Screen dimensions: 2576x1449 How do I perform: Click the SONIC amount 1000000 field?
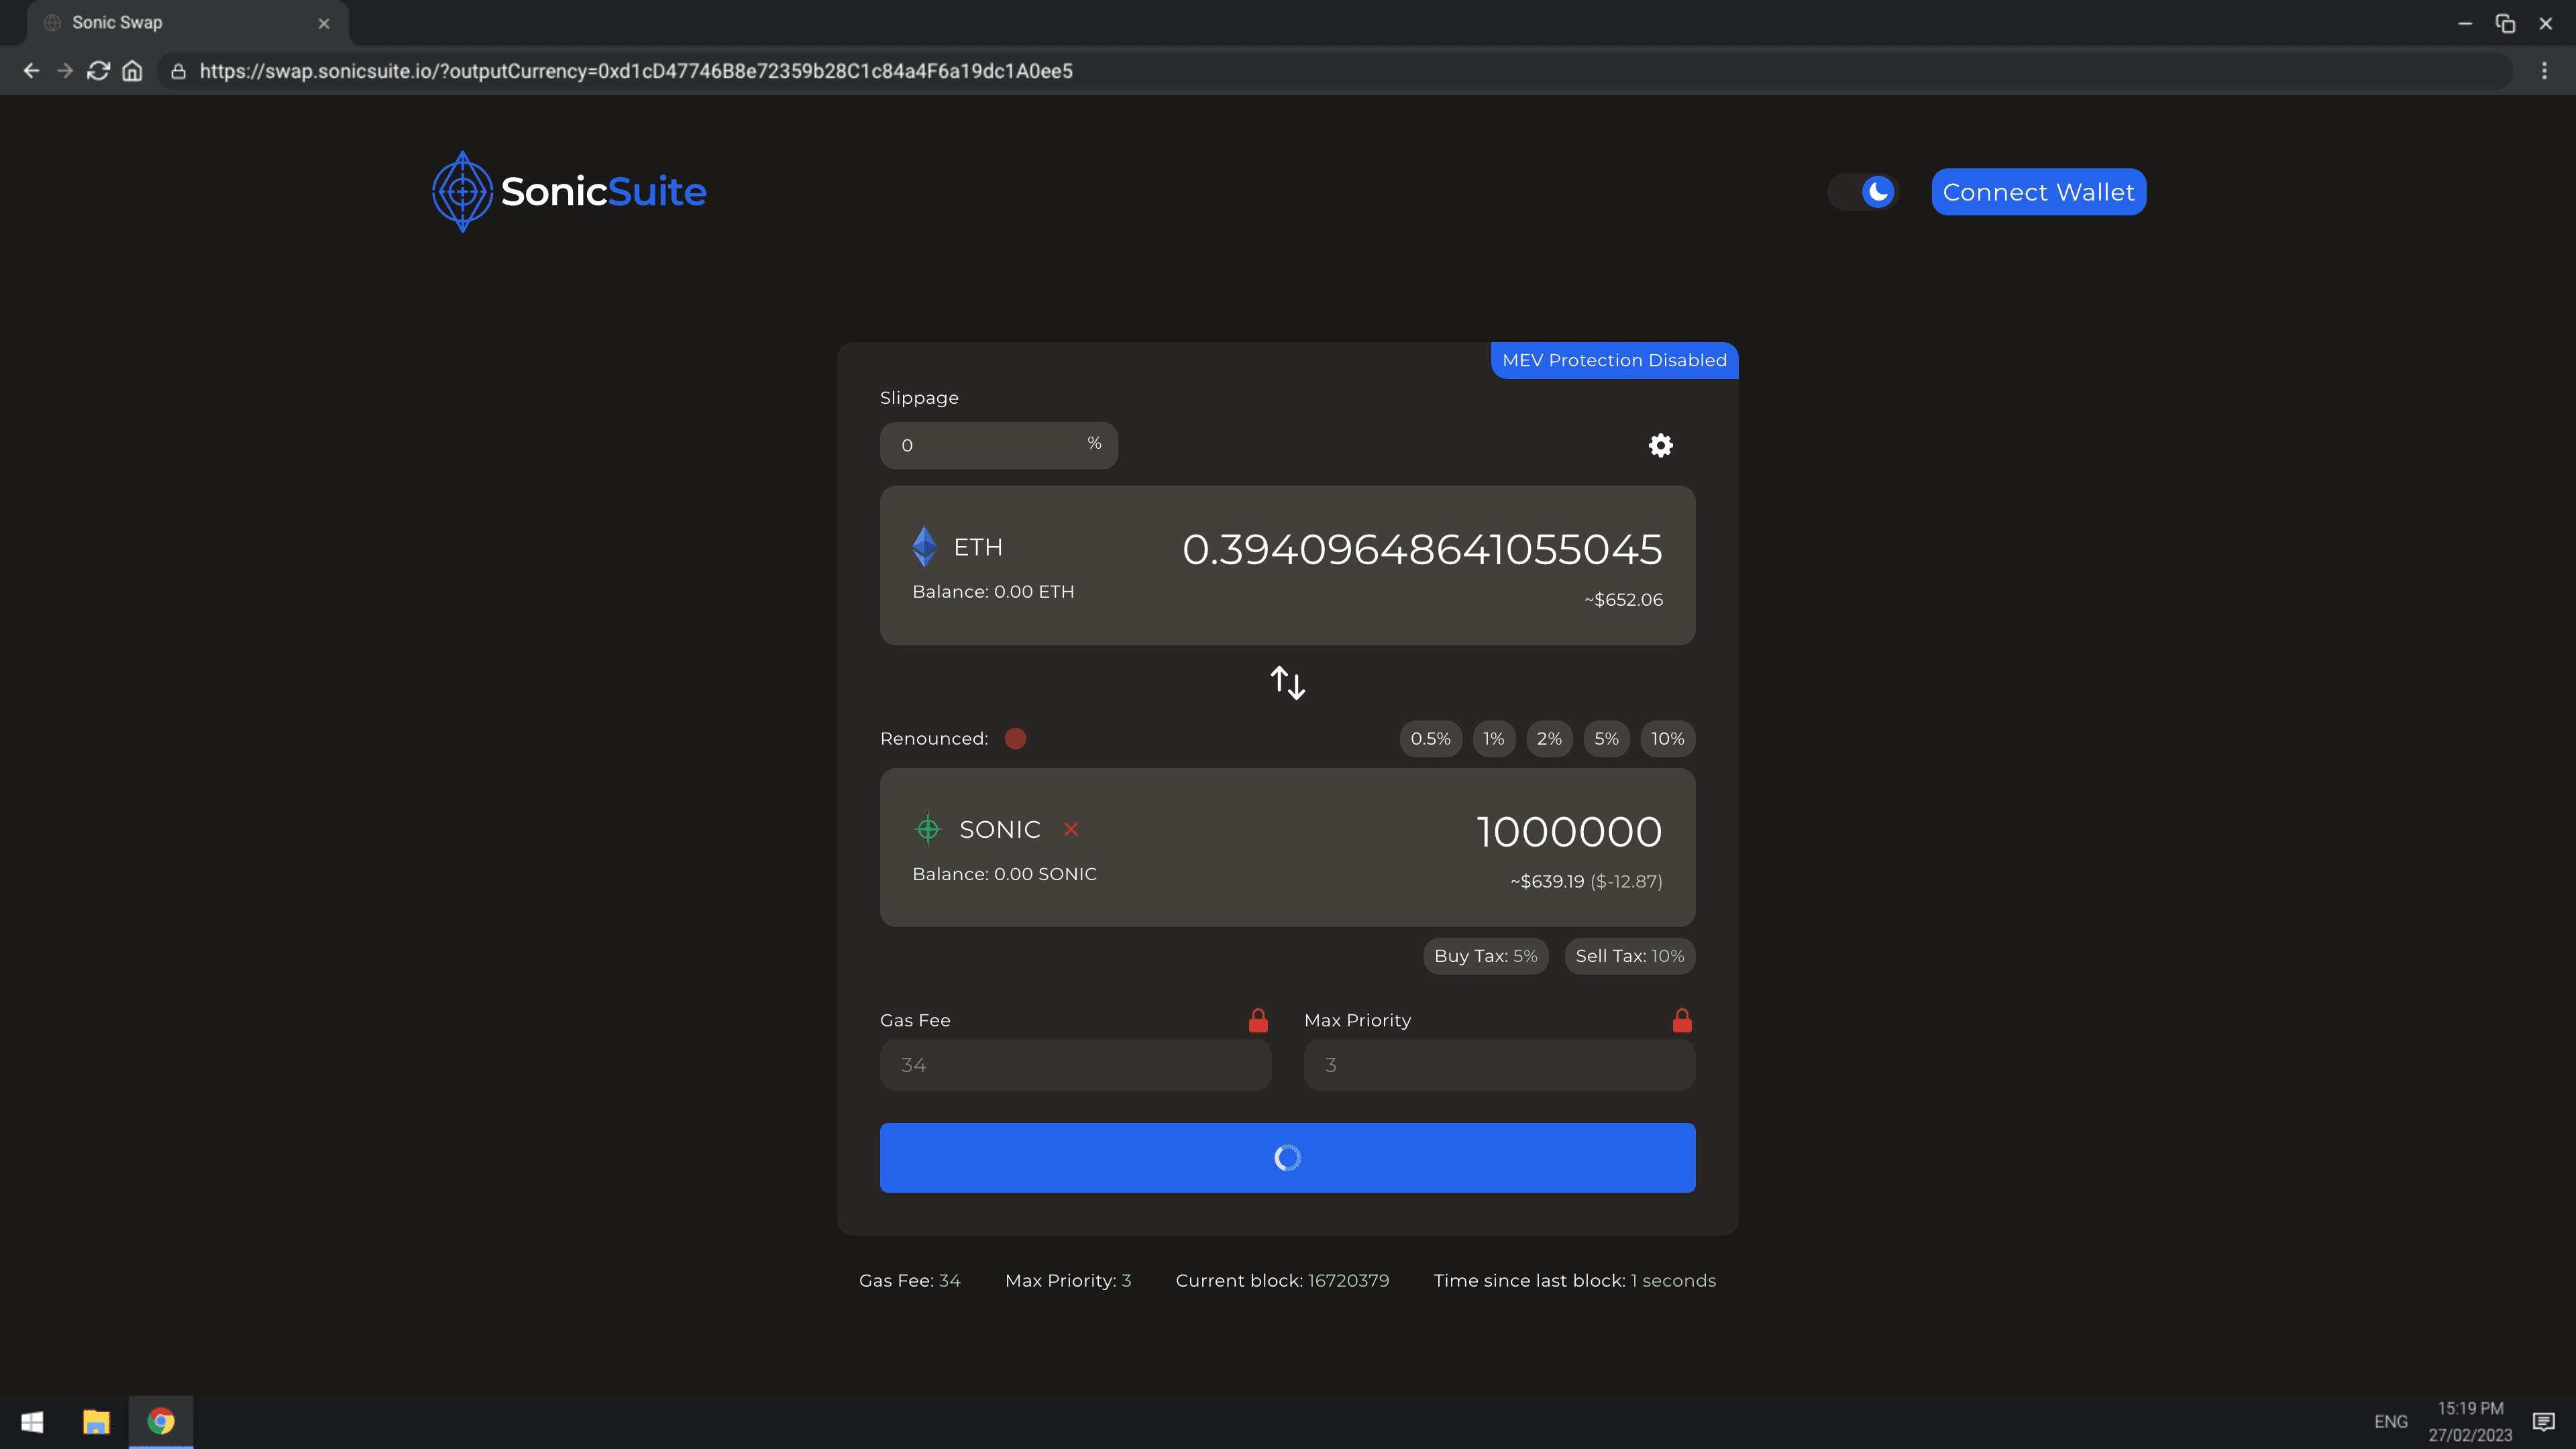(x=1569, y=831)
